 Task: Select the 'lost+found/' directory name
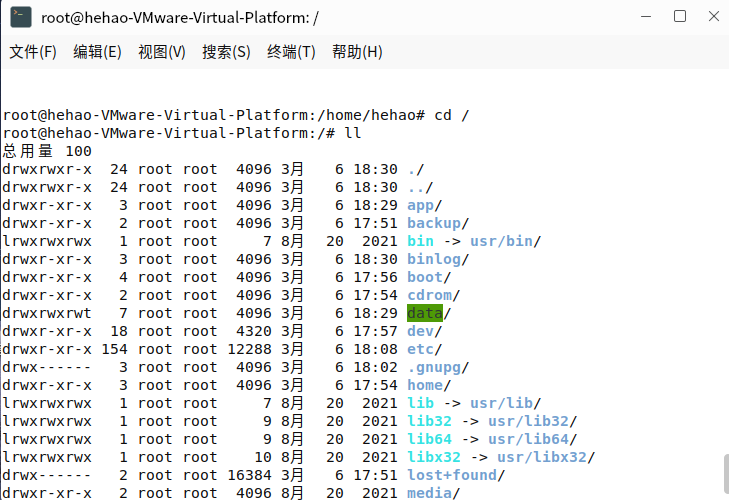coord(456,475)
